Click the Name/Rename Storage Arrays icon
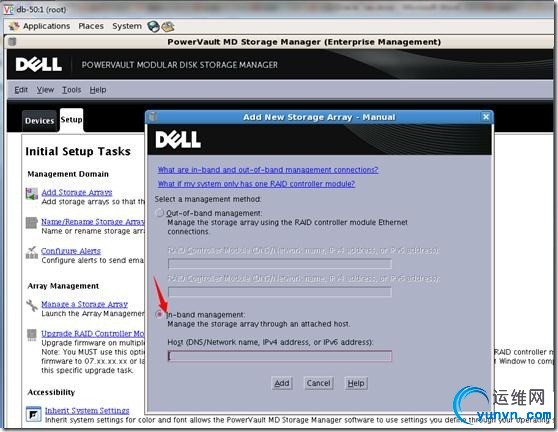 pyautogui.click(x=32, y=223)
